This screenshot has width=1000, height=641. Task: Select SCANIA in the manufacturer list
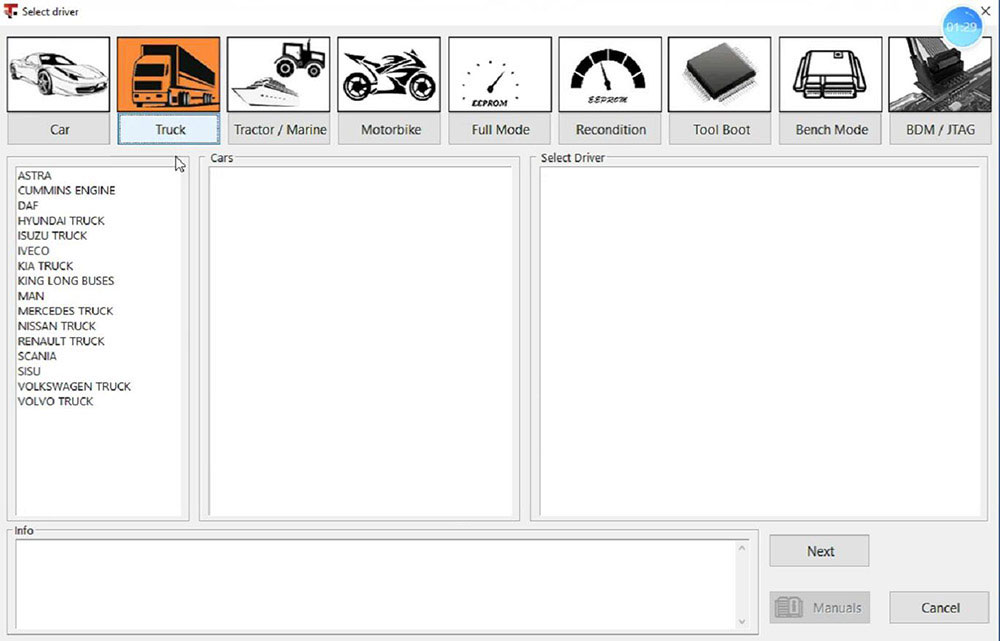point(37,356)
